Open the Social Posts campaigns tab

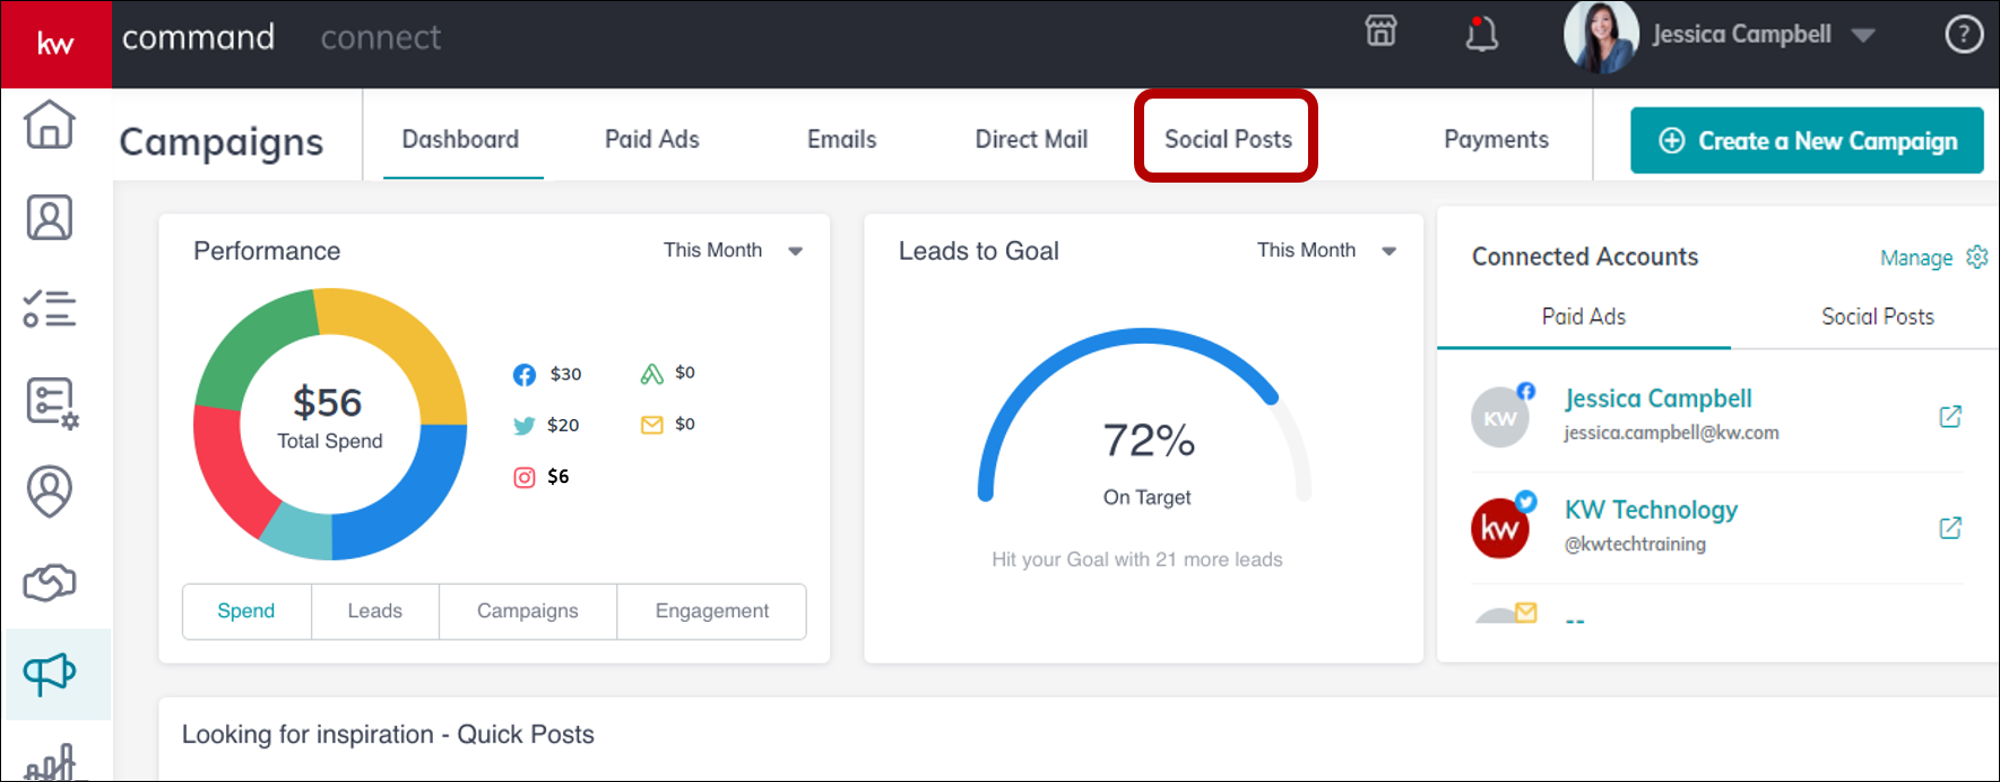click(1228, 139)
